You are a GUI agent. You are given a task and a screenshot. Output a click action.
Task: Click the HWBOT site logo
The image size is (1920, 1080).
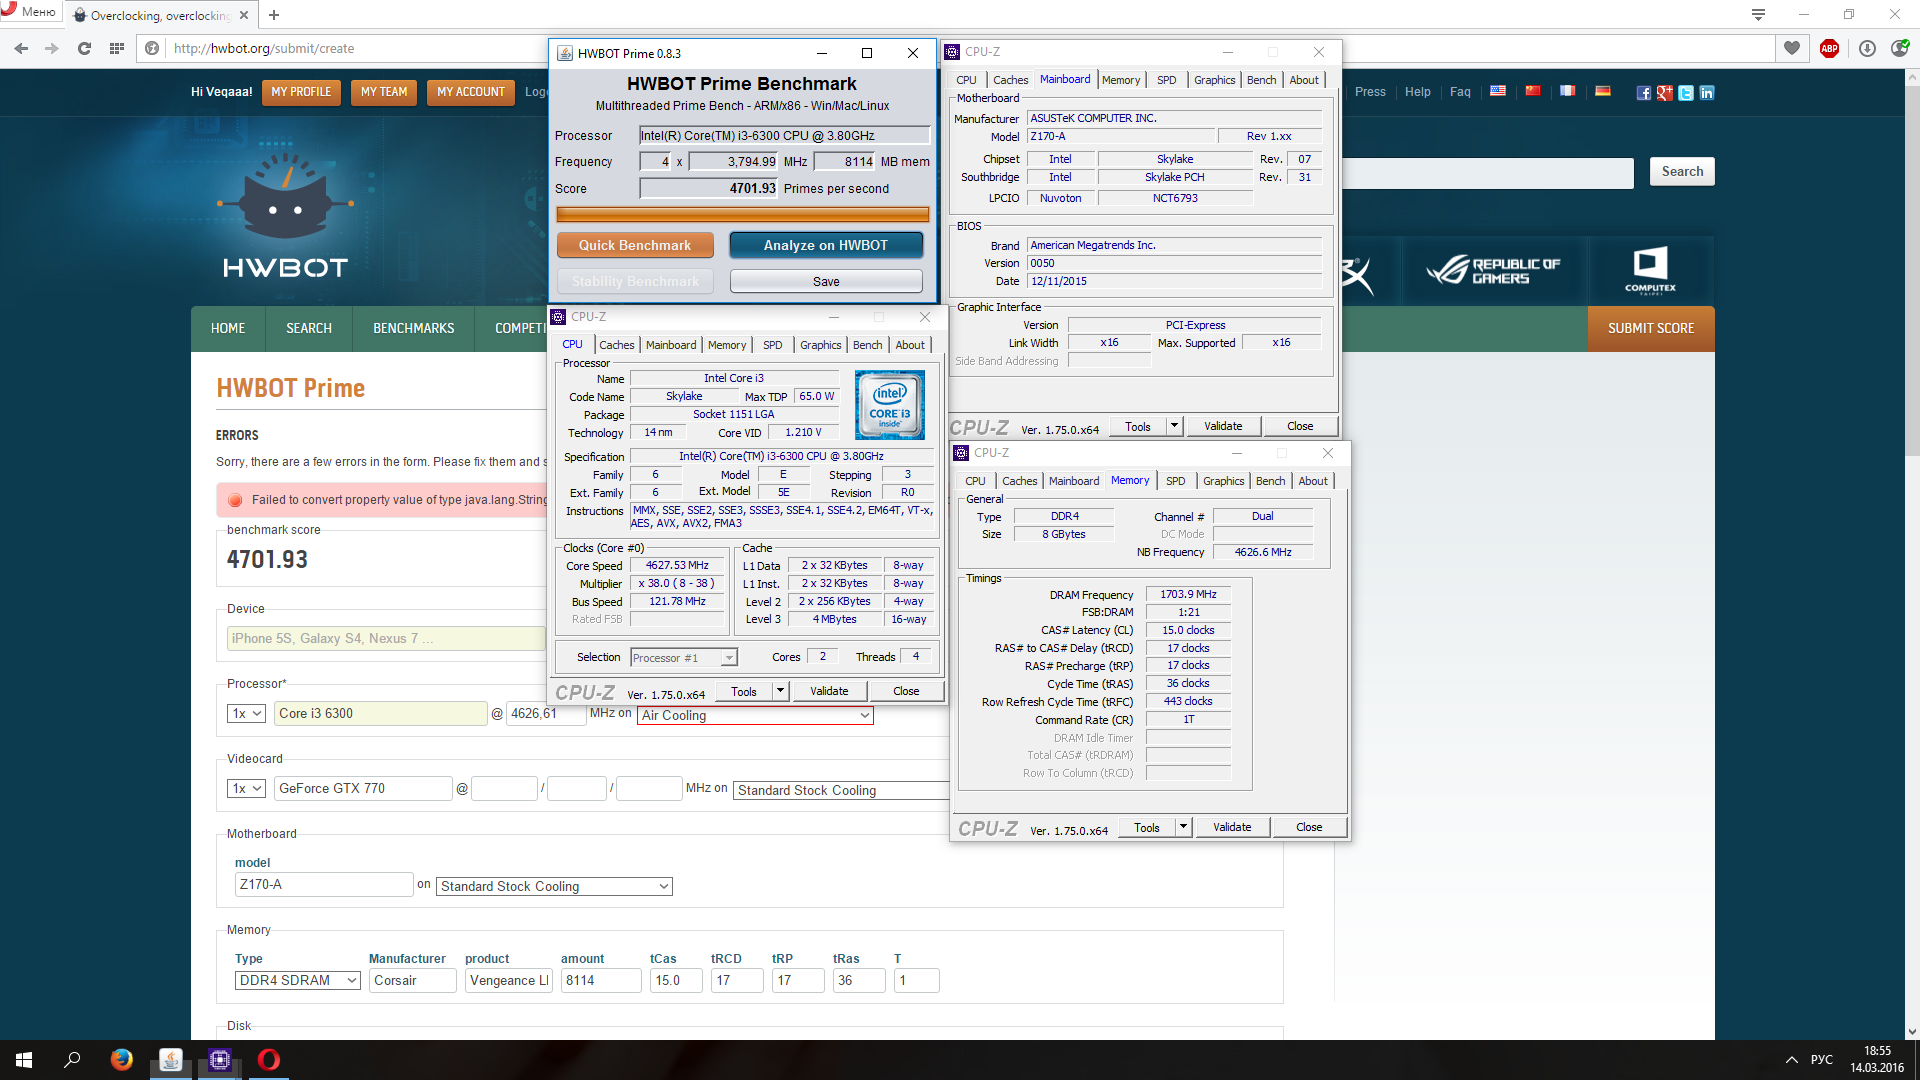point(285,215)
